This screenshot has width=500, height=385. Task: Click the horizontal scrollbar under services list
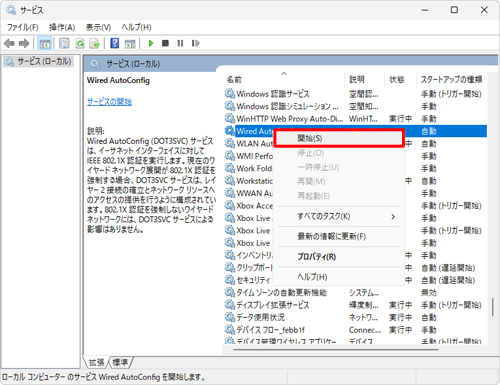tap(335, 350)
